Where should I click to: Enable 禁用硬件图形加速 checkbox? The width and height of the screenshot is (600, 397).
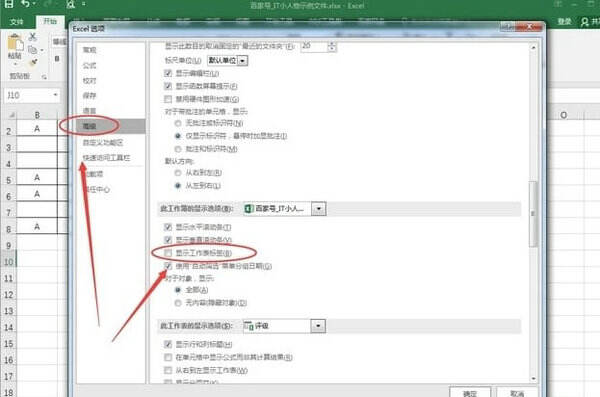click(x=168, y=99)
